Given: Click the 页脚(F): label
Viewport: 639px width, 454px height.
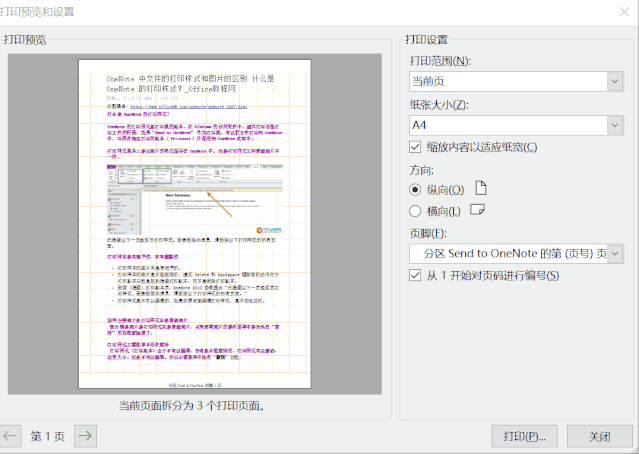Looking at the screenshot, I should tap(428, 234).
